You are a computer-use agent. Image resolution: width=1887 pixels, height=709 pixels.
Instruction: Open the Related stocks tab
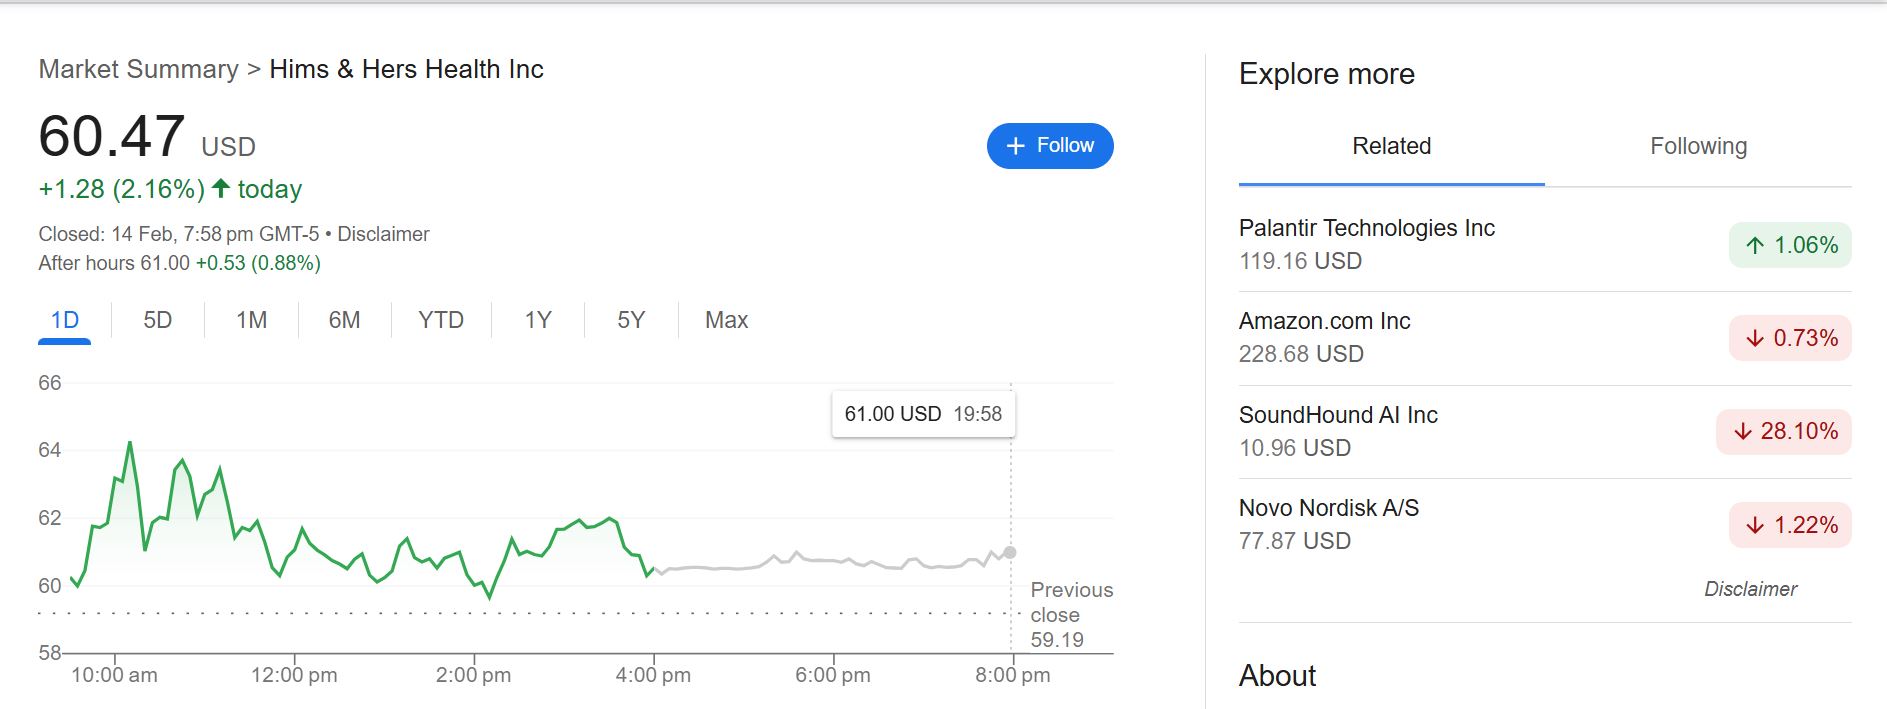[x=1391, y=146]
